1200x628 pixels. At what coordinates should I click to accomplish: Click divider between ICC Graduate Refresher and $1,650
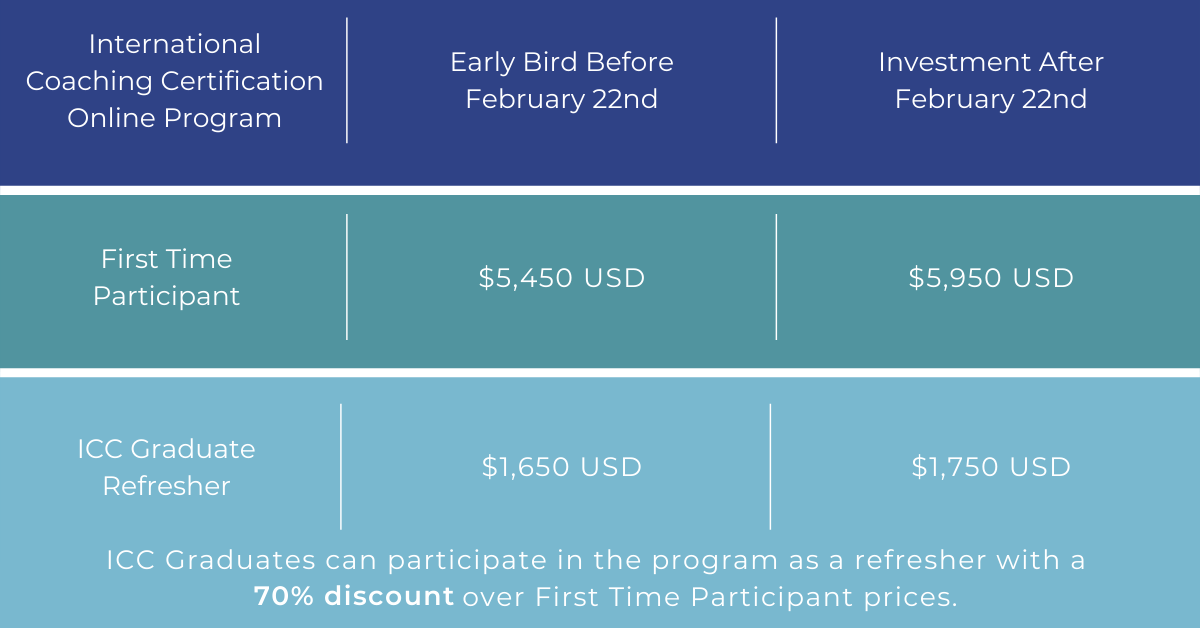341,467
